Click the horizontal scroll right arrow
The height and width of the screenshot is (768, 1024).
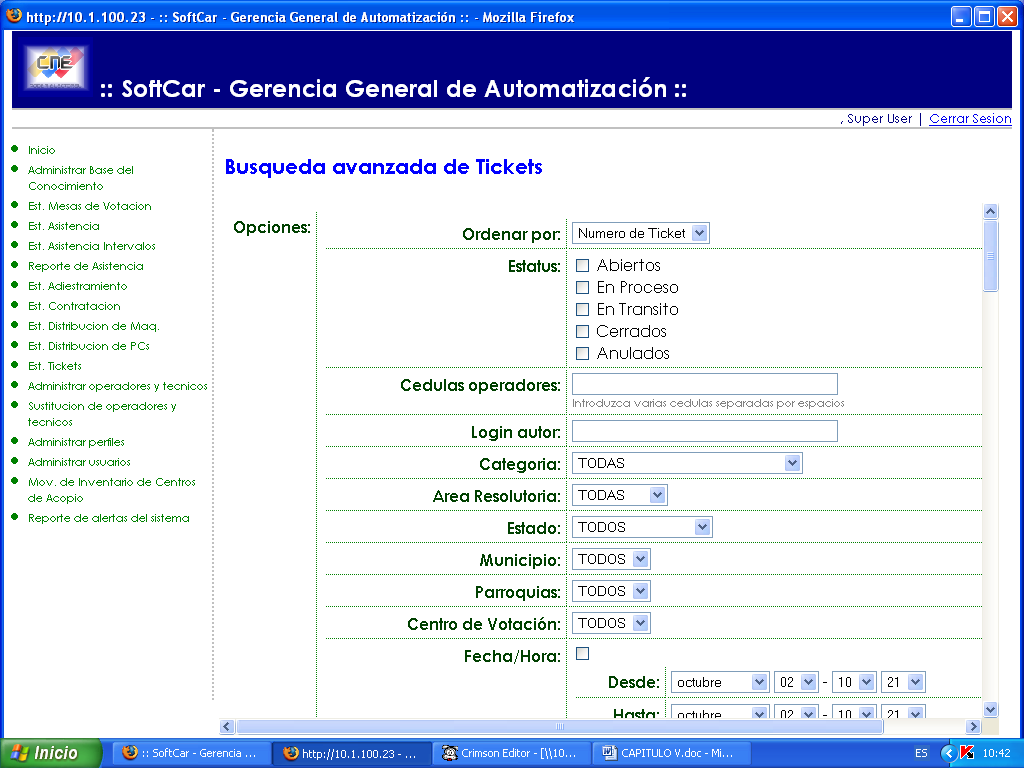coord(973,726)
